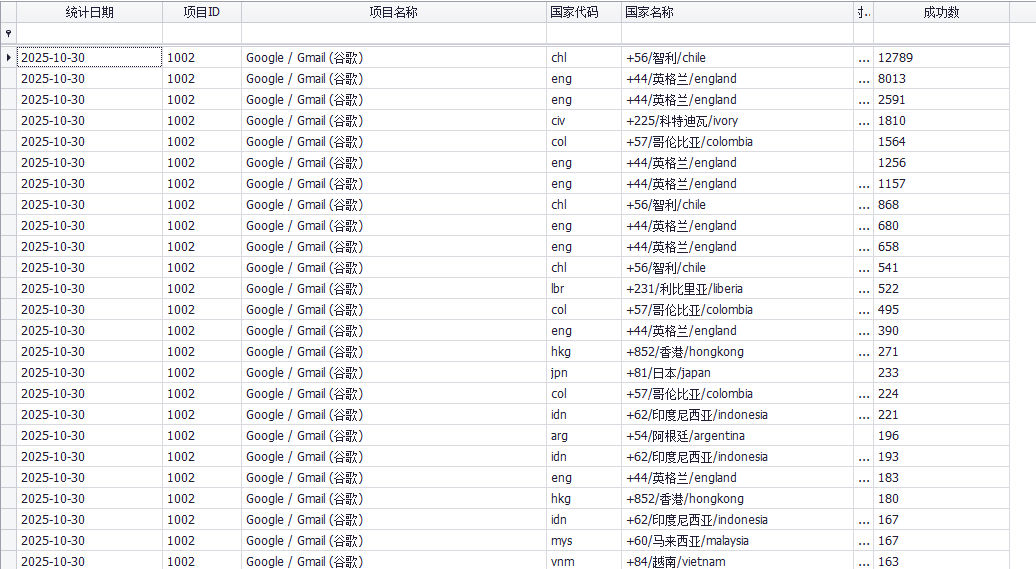Select the success count cell 658

point(941,247)
